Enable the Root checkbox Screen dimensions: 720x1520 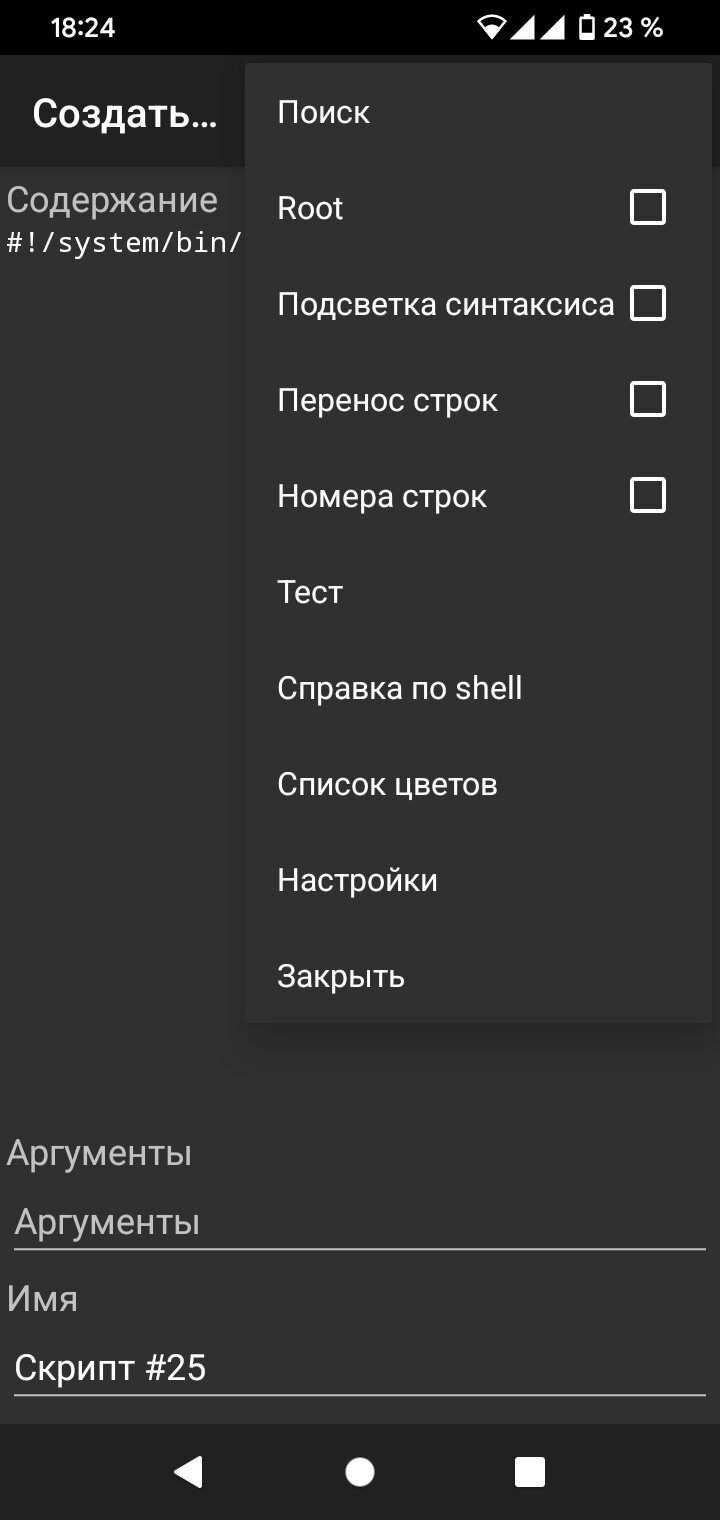648,208
